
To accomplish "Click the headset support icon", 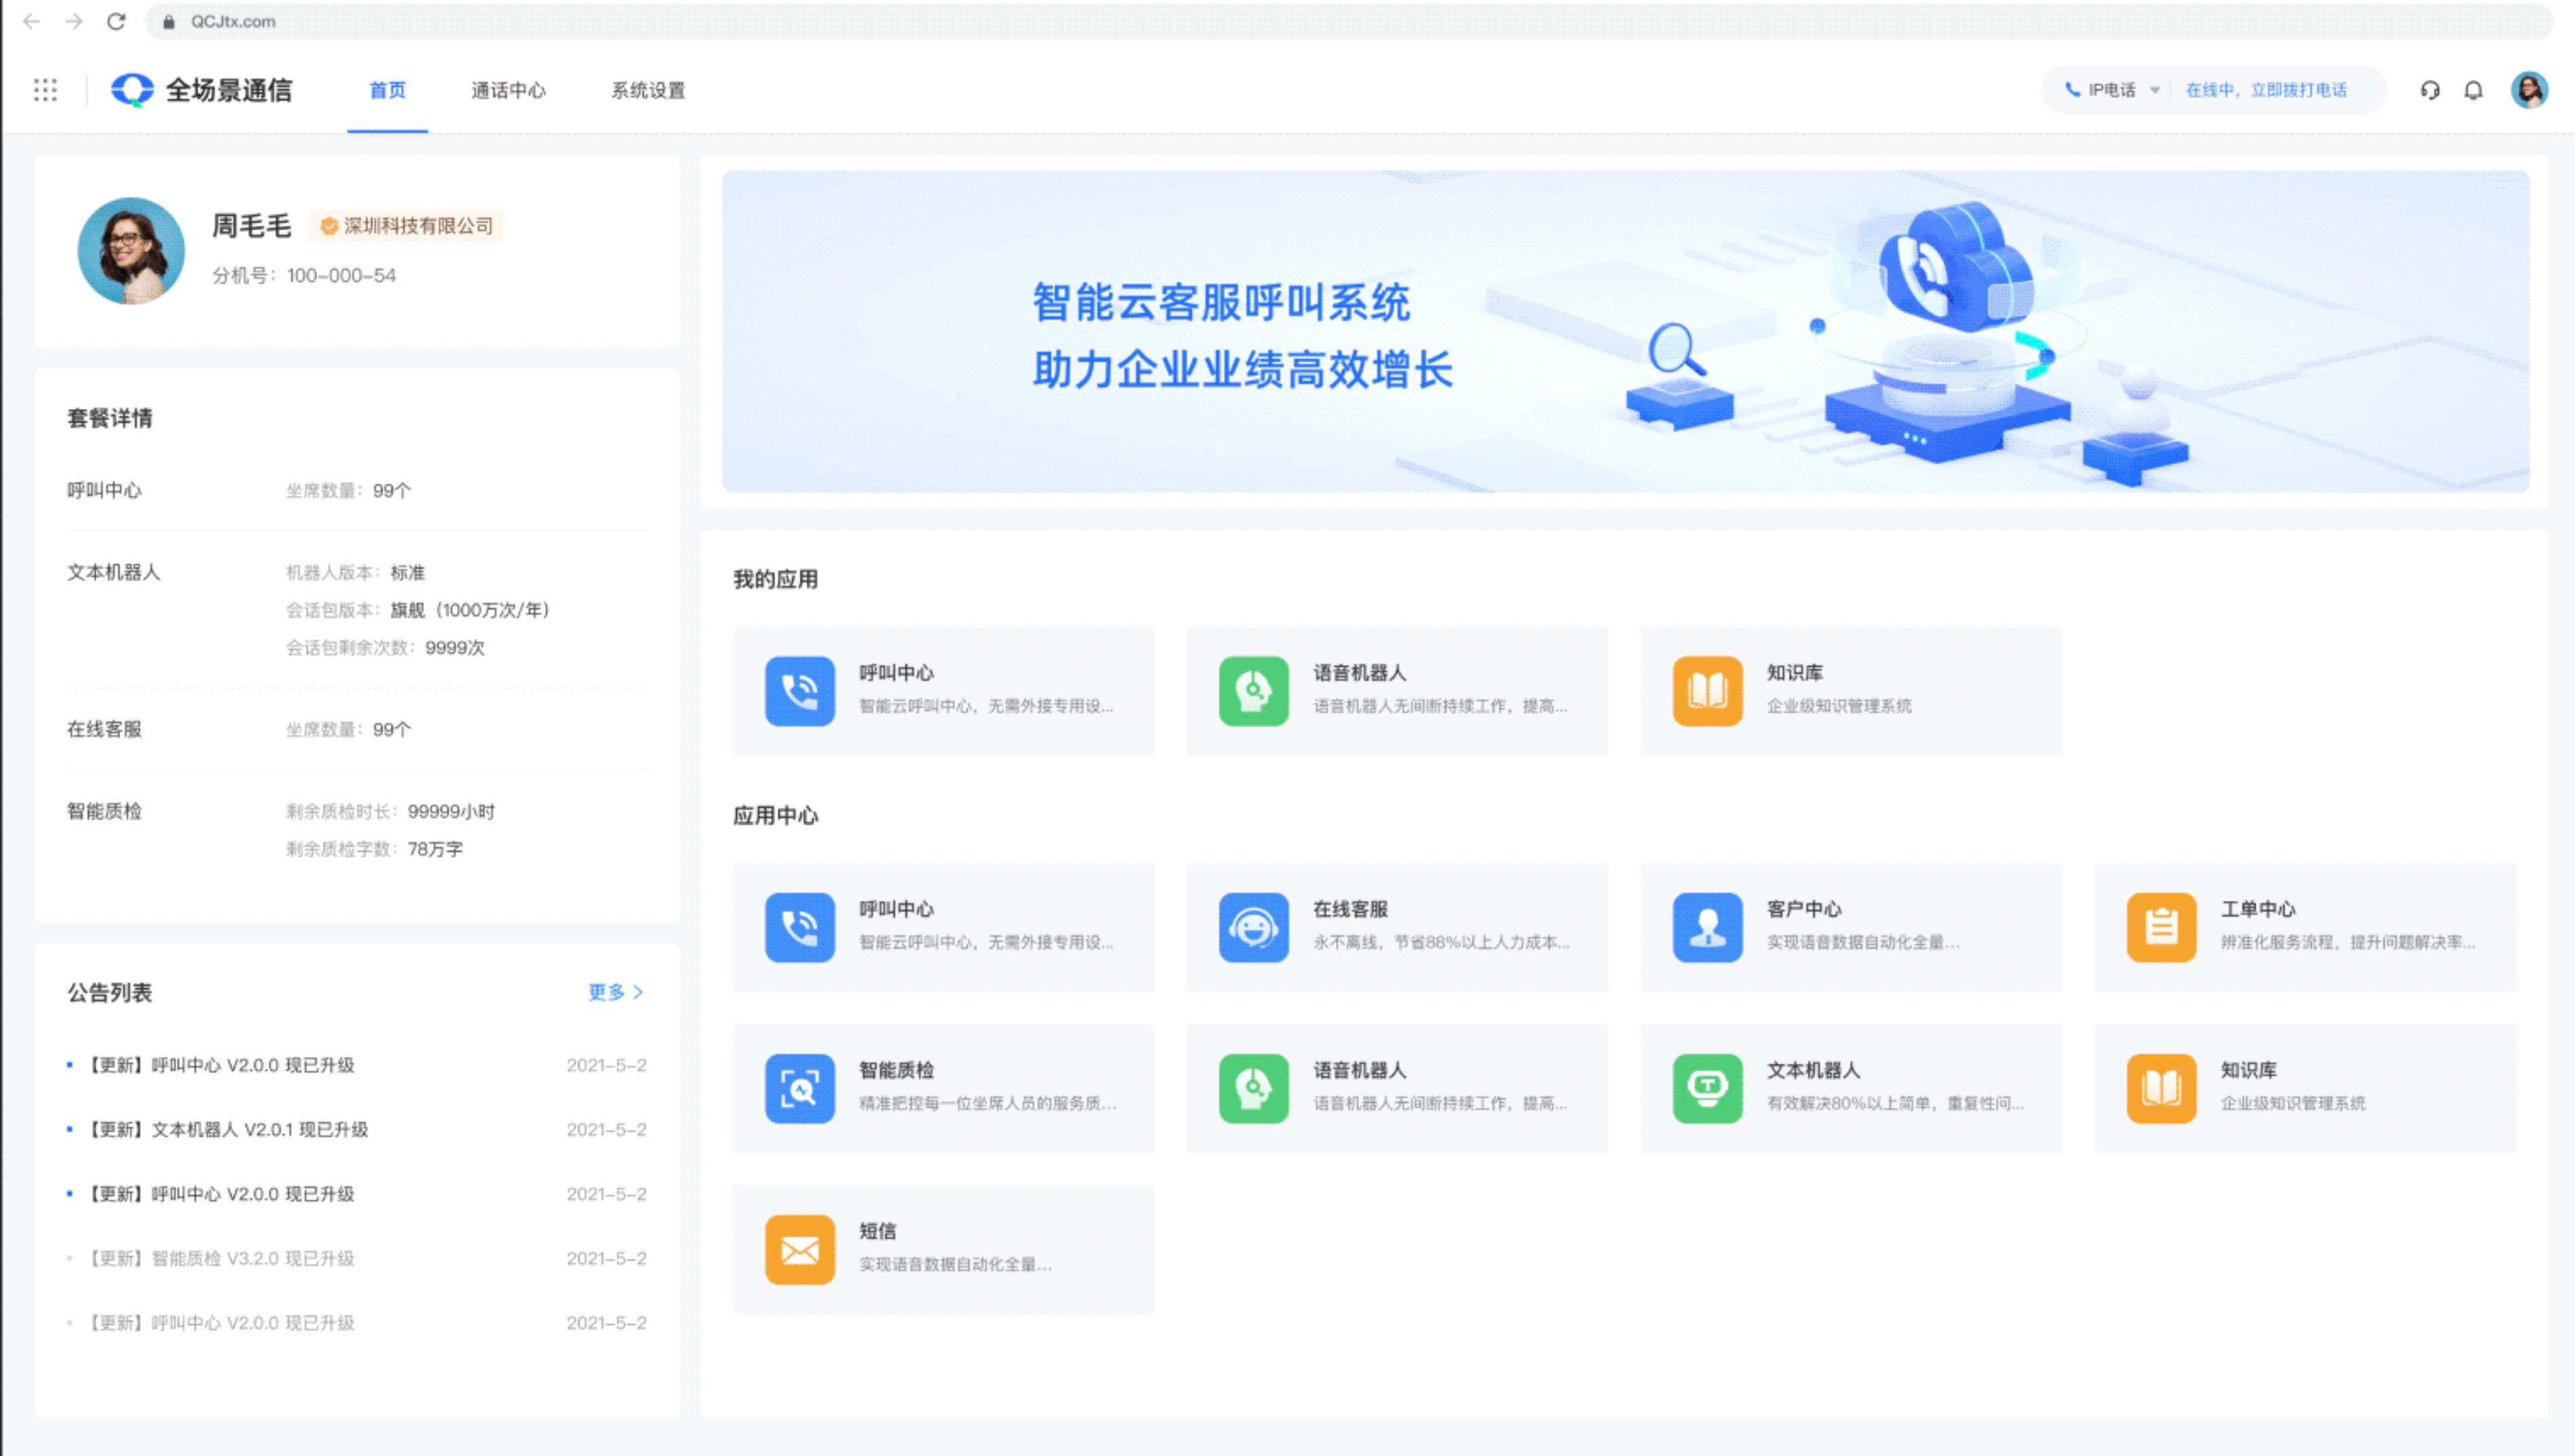I will point(2429,90).
